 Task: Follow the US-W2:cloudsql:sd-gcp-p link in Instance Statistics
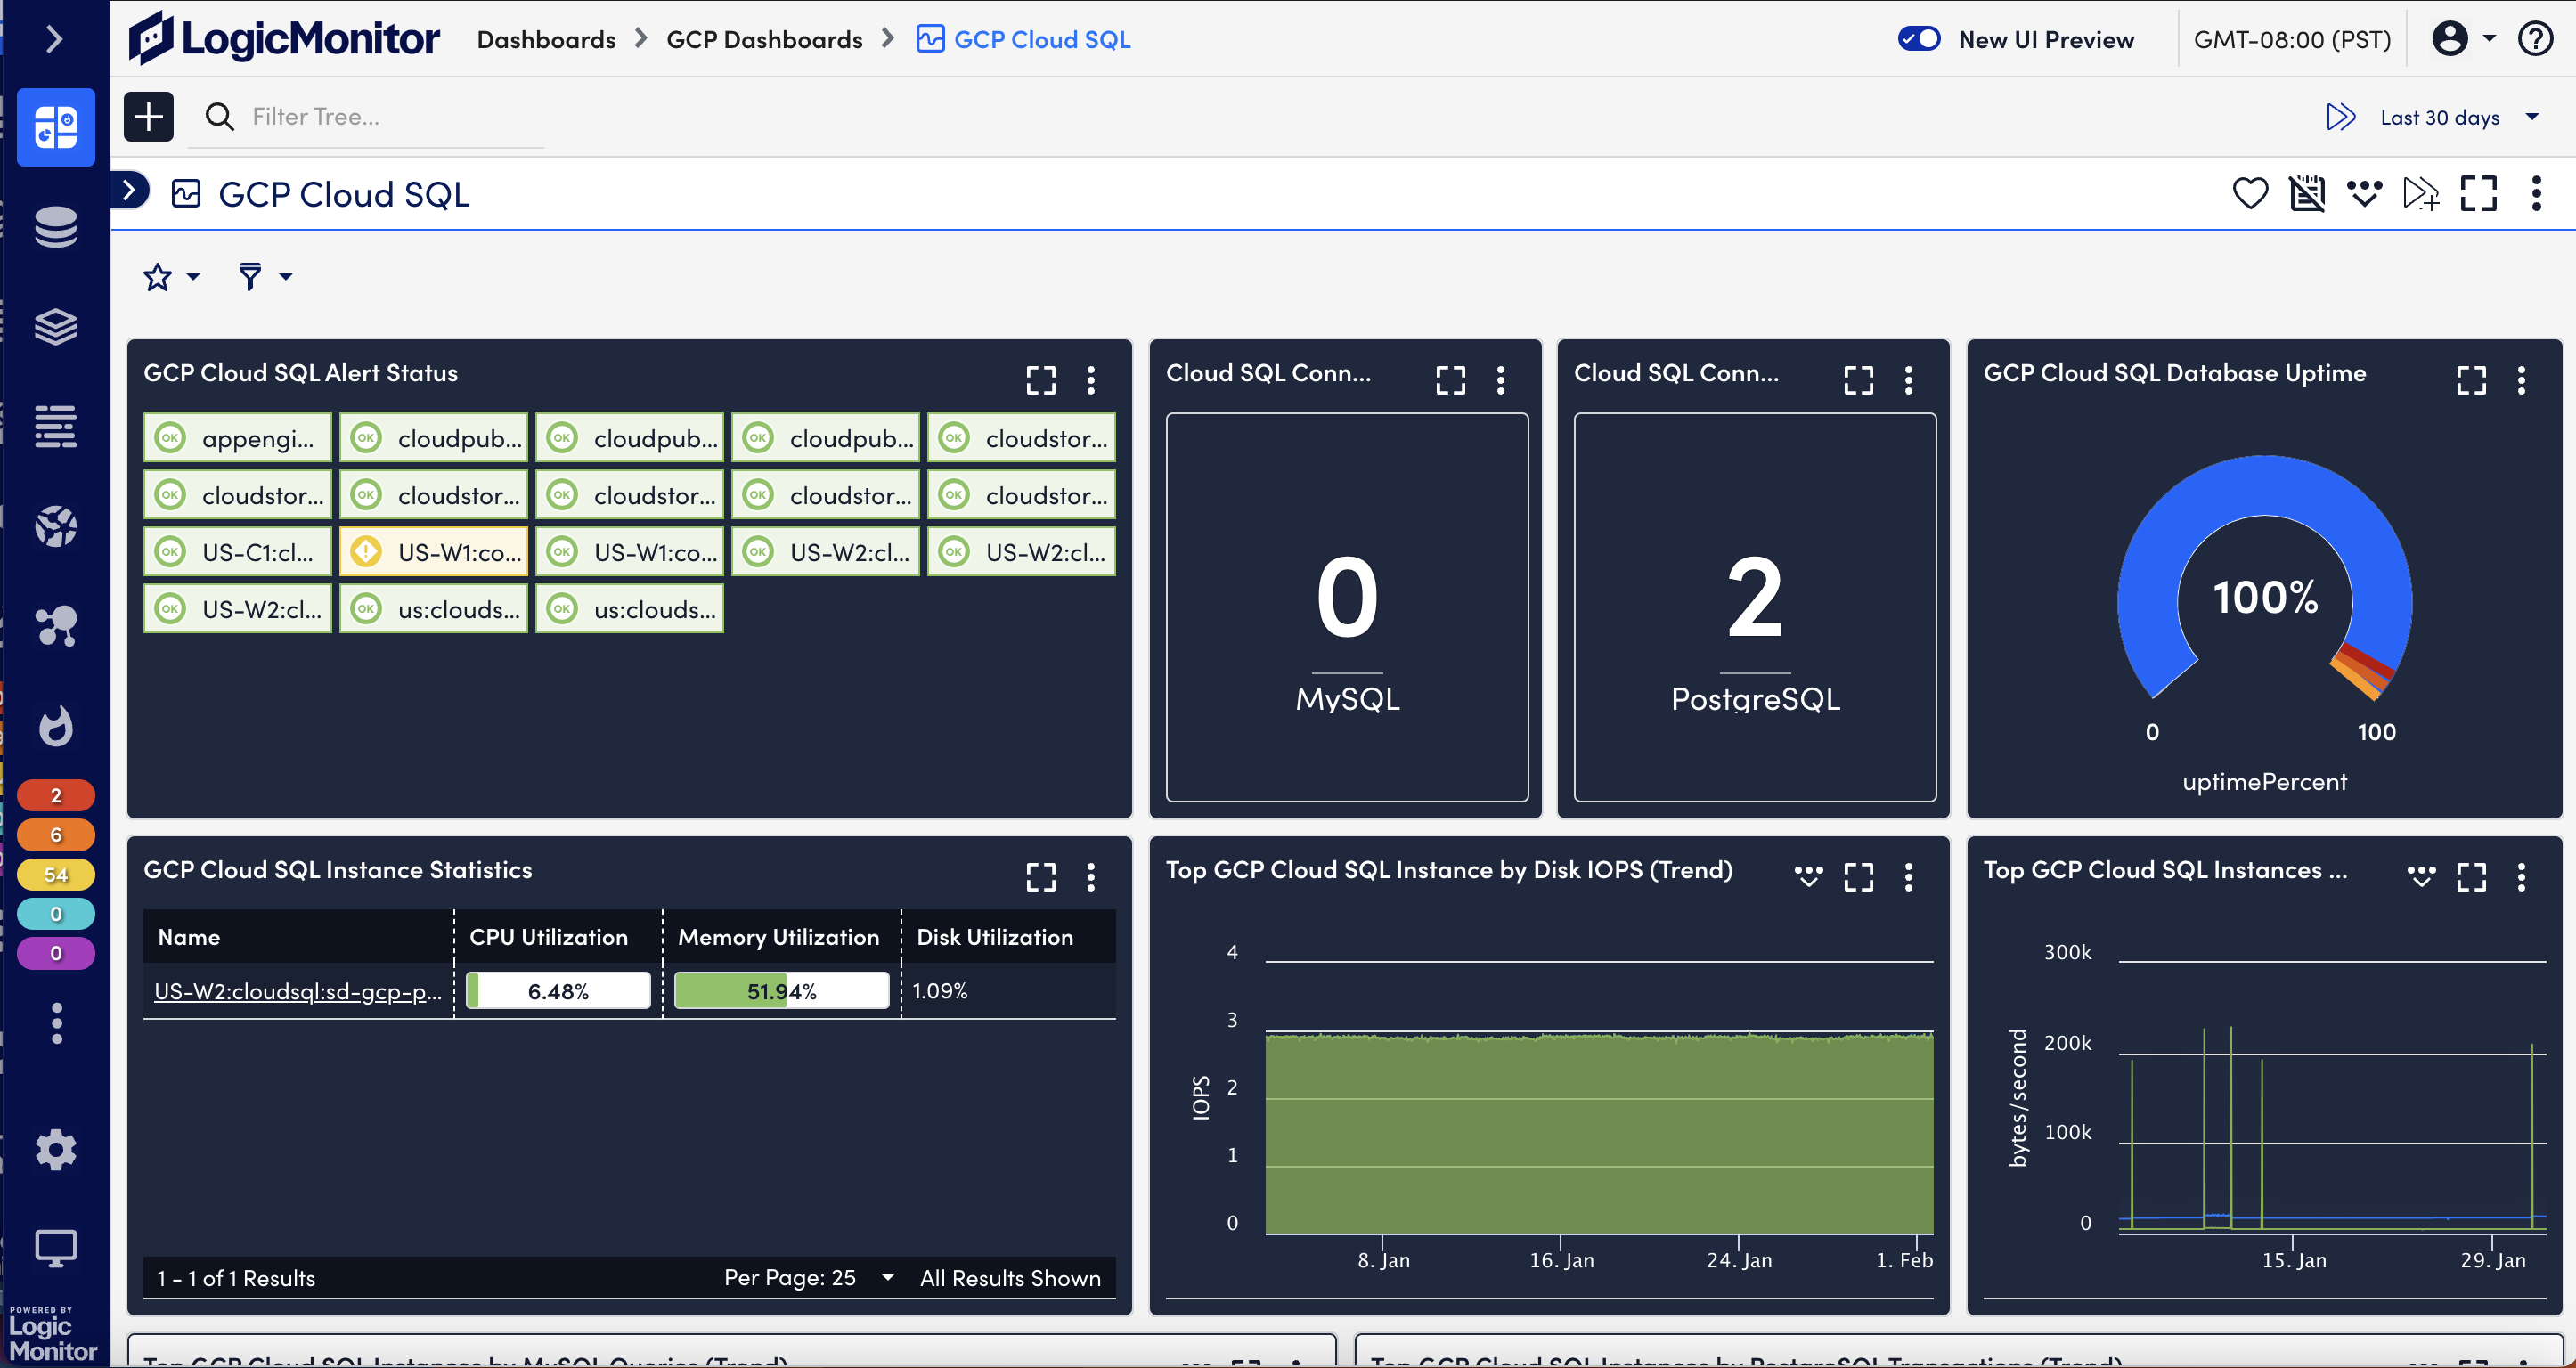click(297, 991)
